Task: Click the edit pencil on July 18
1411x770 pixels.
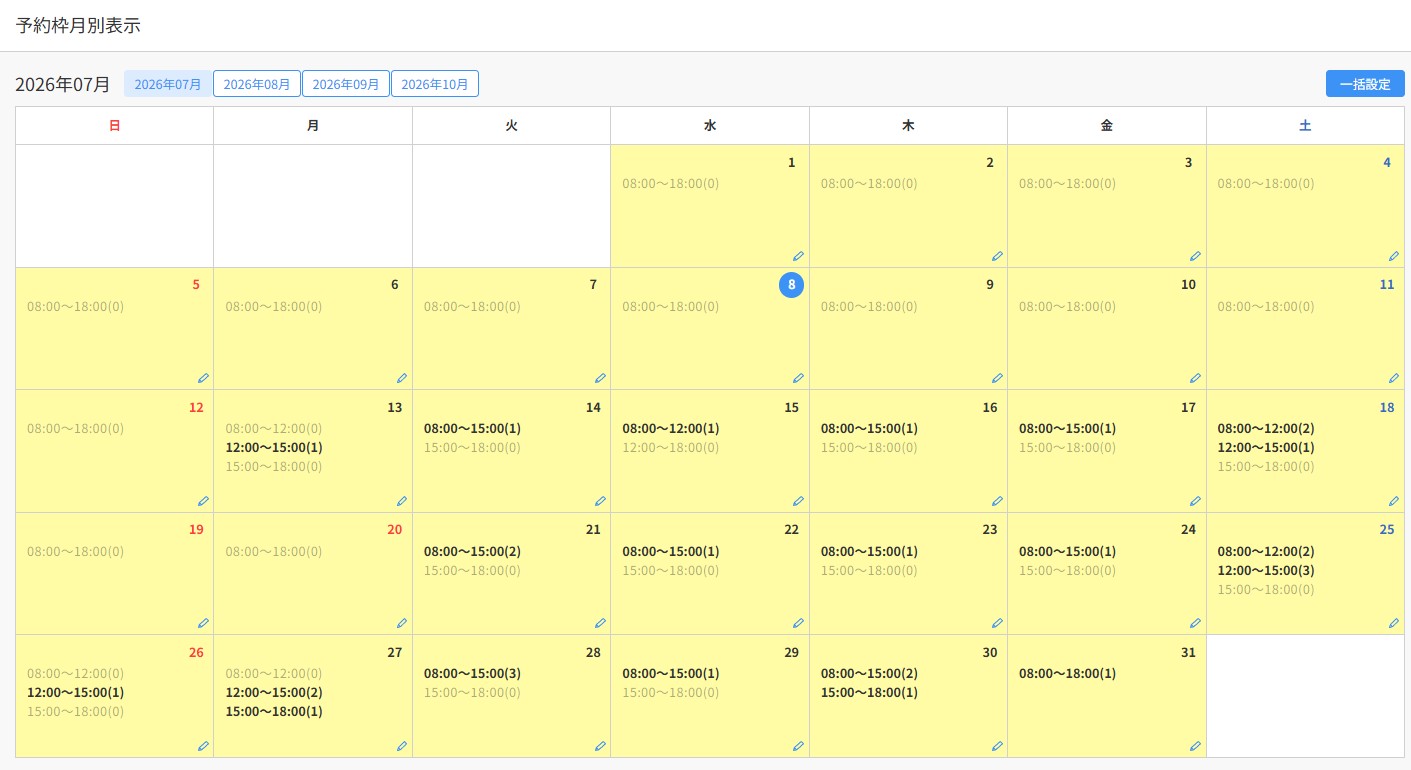Action: click(1394, 501)
